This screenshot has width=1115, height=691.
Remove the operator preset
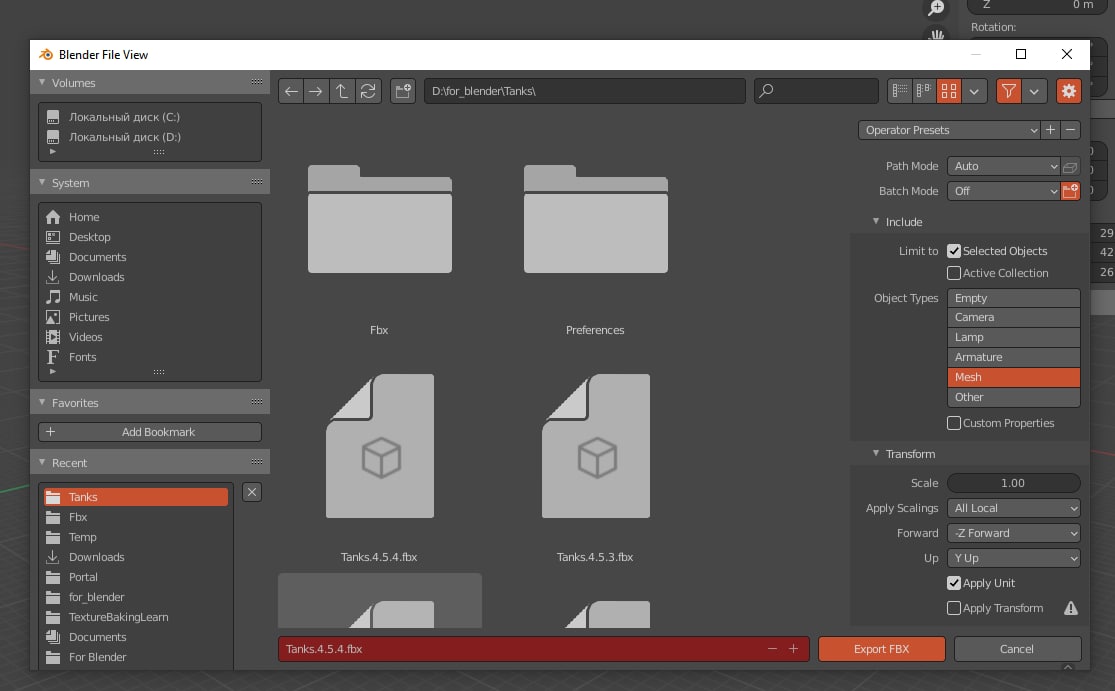click(x=1070, y=130)
